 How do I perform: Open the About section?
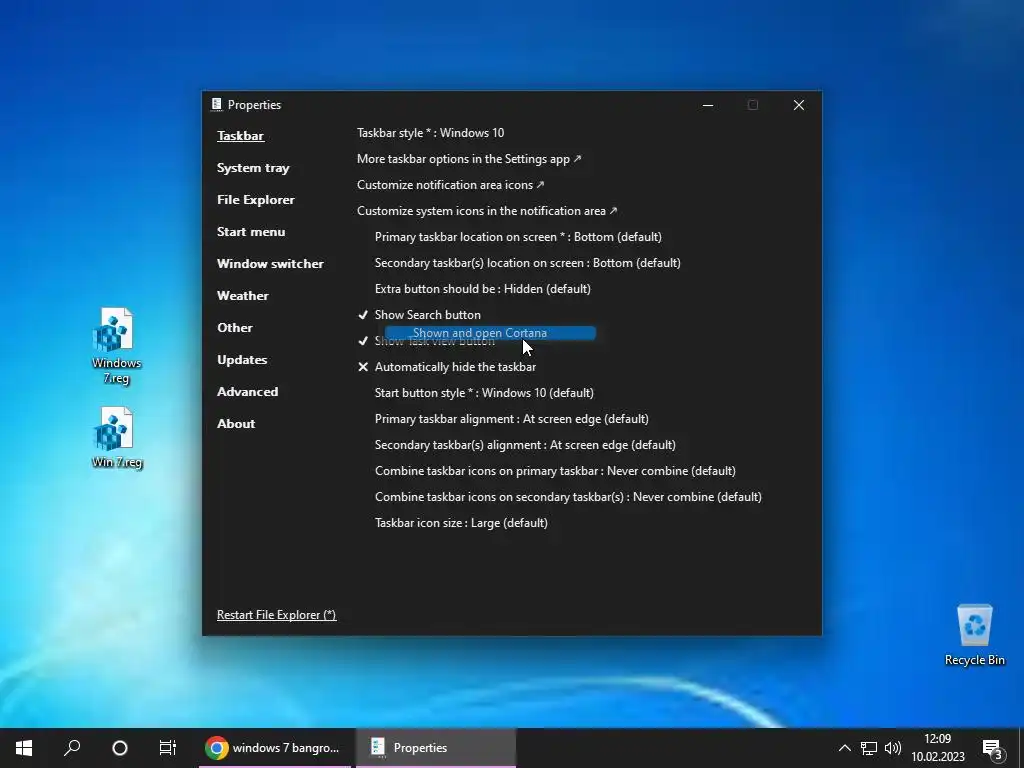pos(236,424)
